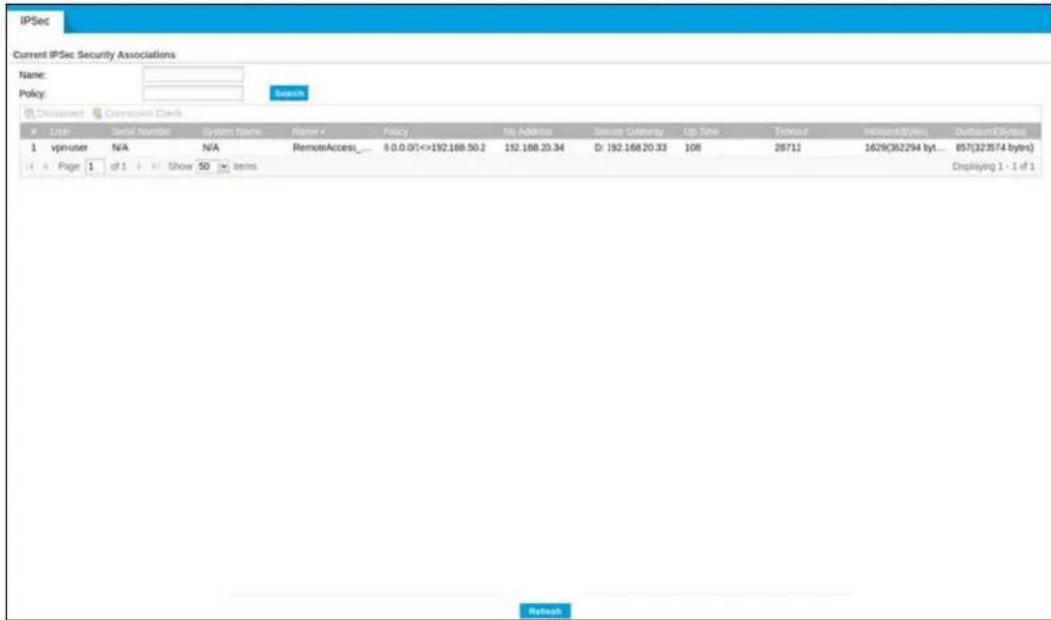
Task: Click the RemoteAccess name cell
Action: [x=332, y=147]
